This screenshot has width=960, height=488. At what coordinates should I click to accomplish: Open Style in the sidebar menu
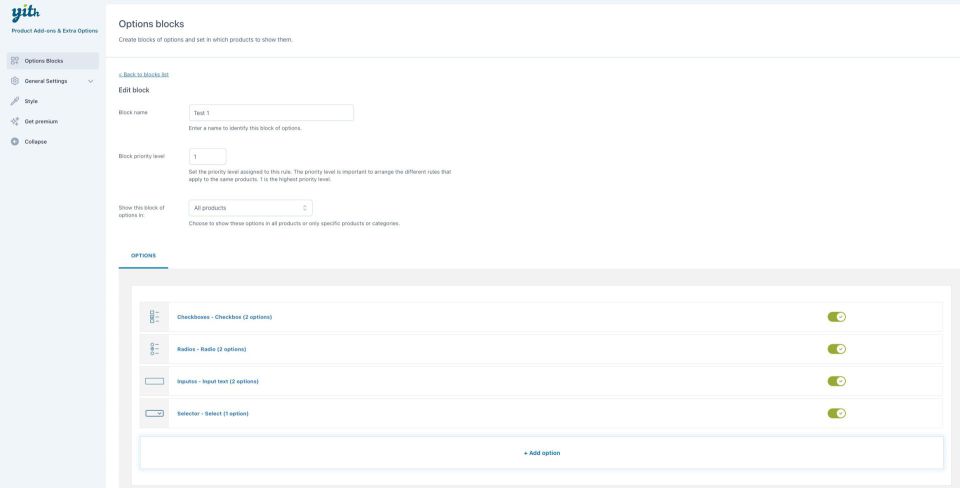(x=31, y=101)
